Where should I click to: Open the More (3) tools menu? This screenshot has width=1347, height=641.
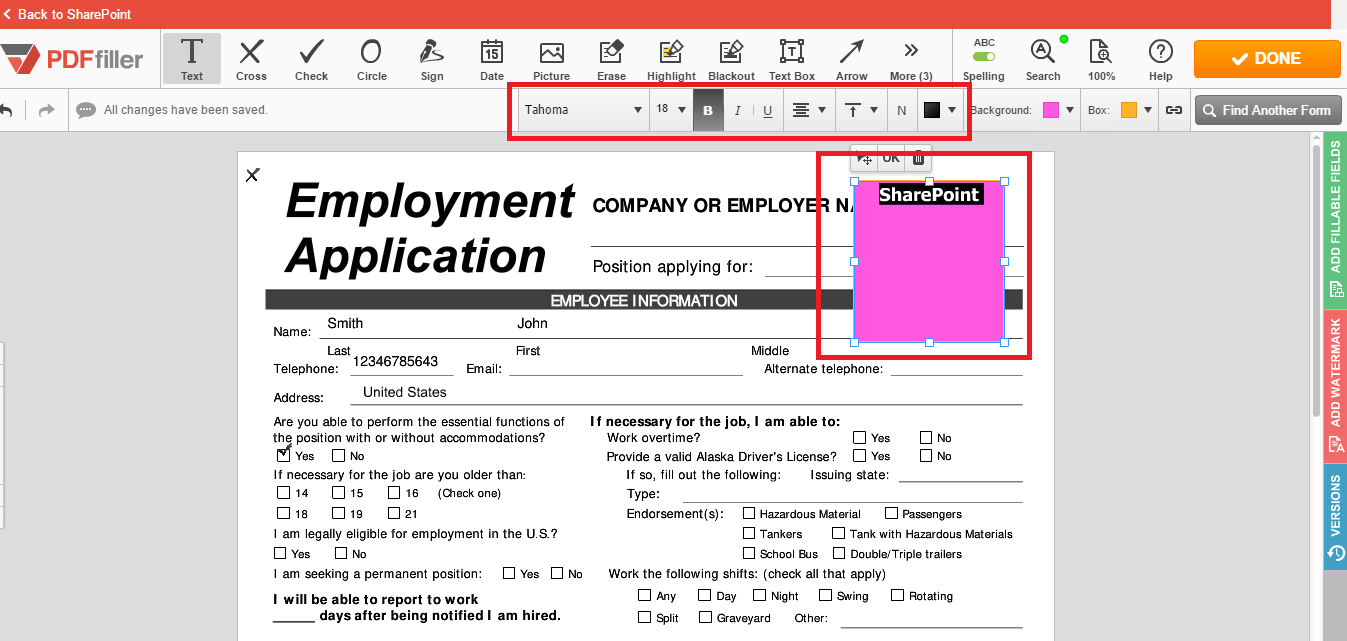click(x=911, y=58)
